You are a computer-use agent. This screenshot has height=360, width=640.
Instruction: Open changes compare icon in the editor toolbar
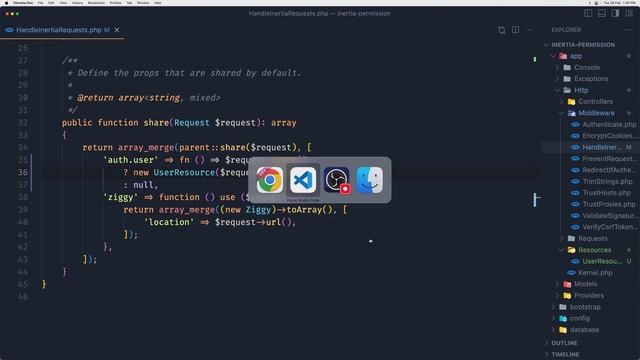point(502,30)
